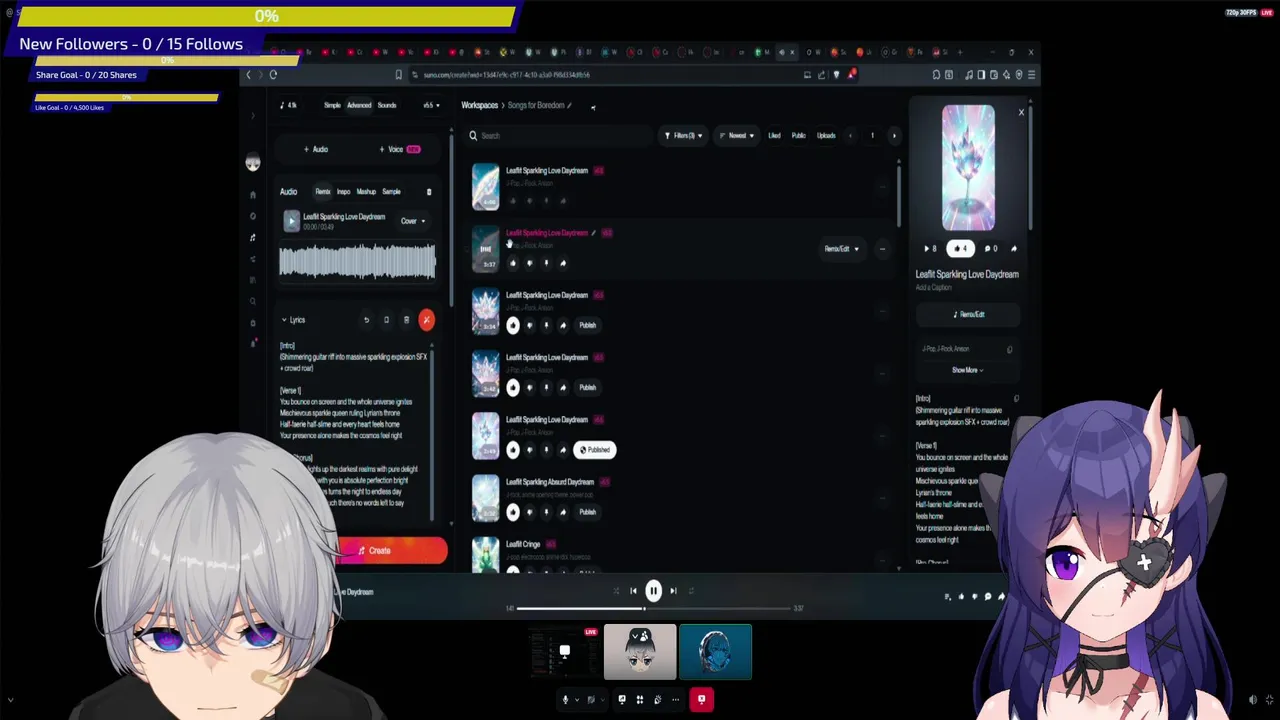Reload the browser page
The image size is (1280, 720).
[273, 75]
